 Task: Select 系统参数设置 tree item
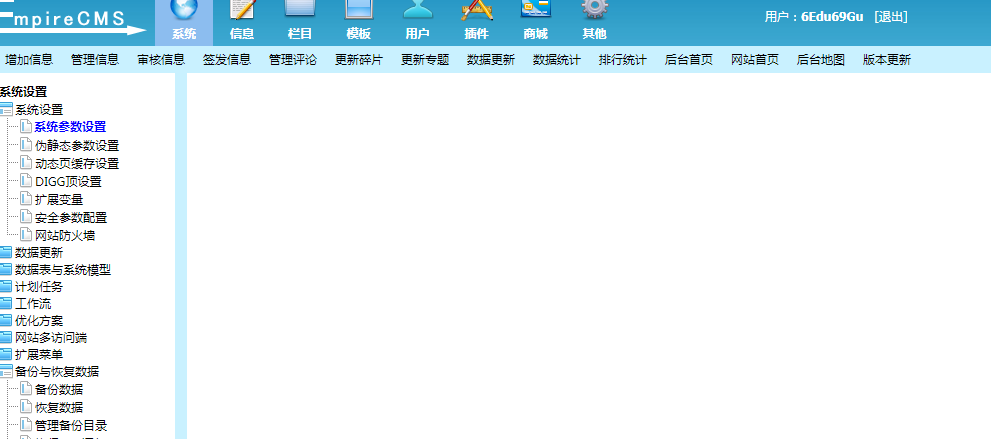click(x=70, y=127)
